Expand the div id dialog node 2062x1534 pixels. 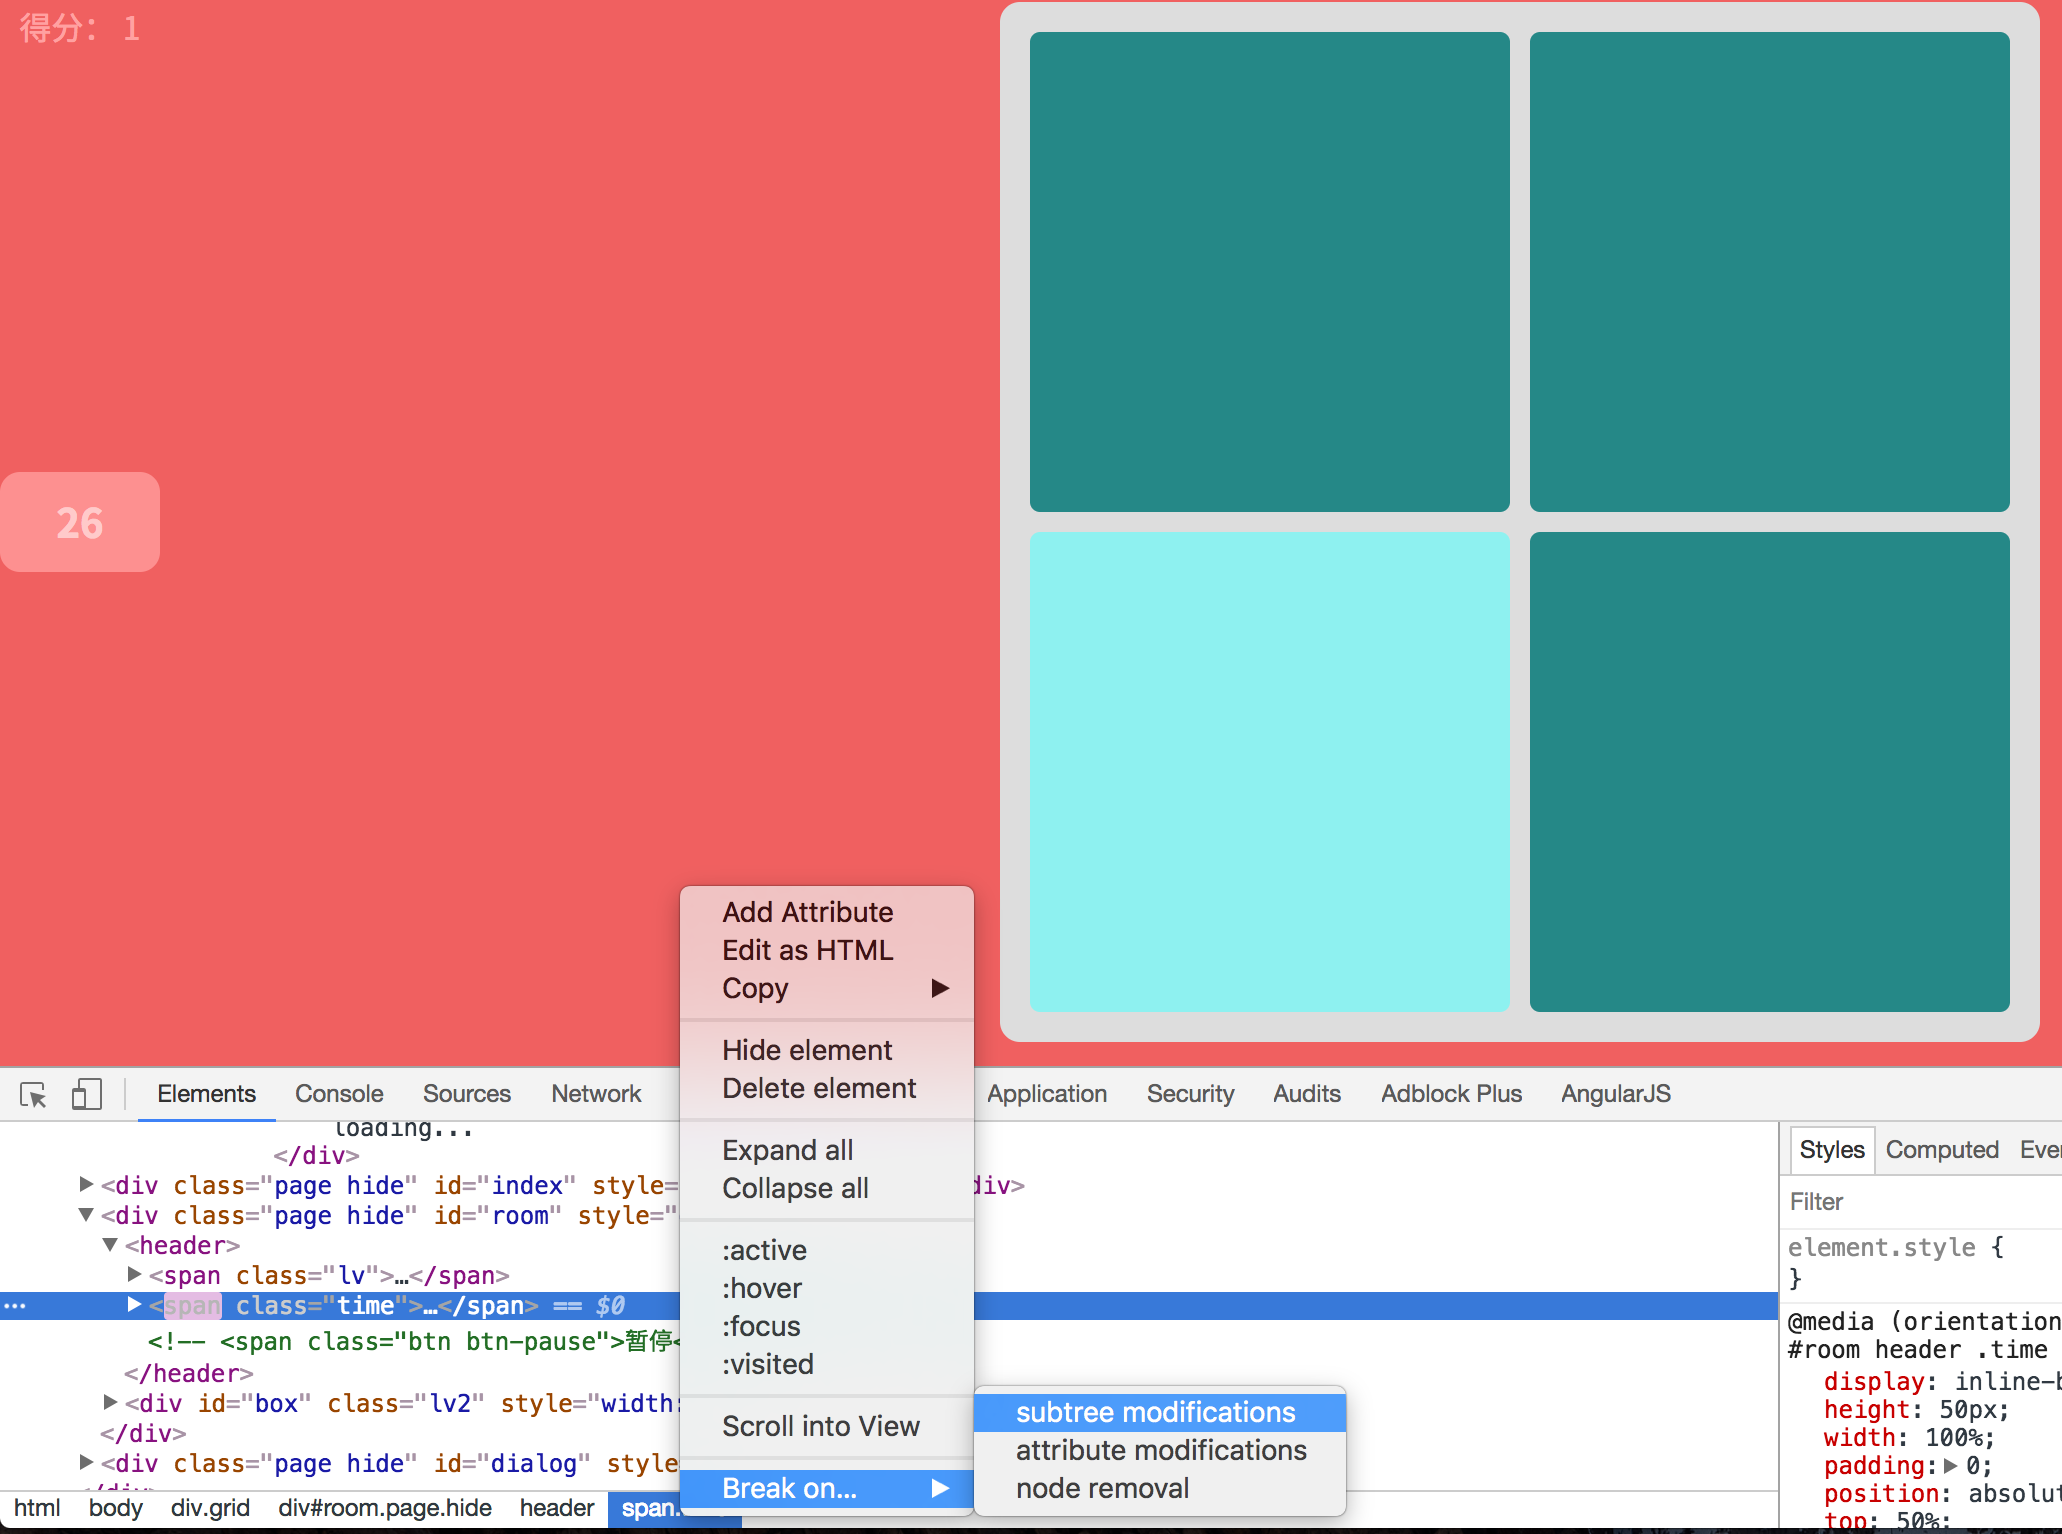(x=86, y=1463)
